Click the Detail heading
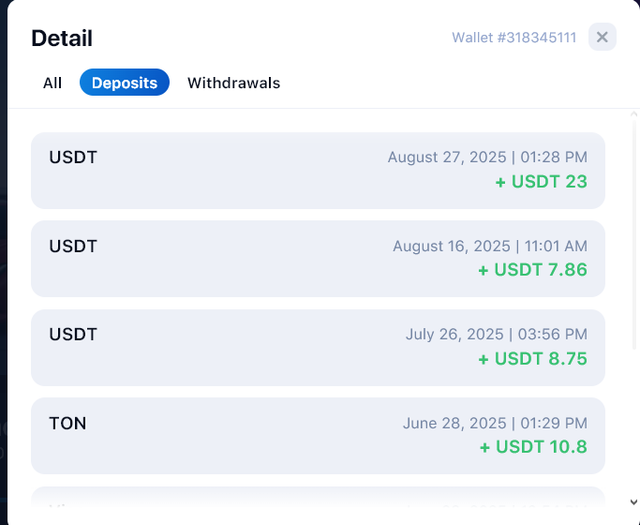The width and height of the screenshot is (640, 525). pos(62,38)
